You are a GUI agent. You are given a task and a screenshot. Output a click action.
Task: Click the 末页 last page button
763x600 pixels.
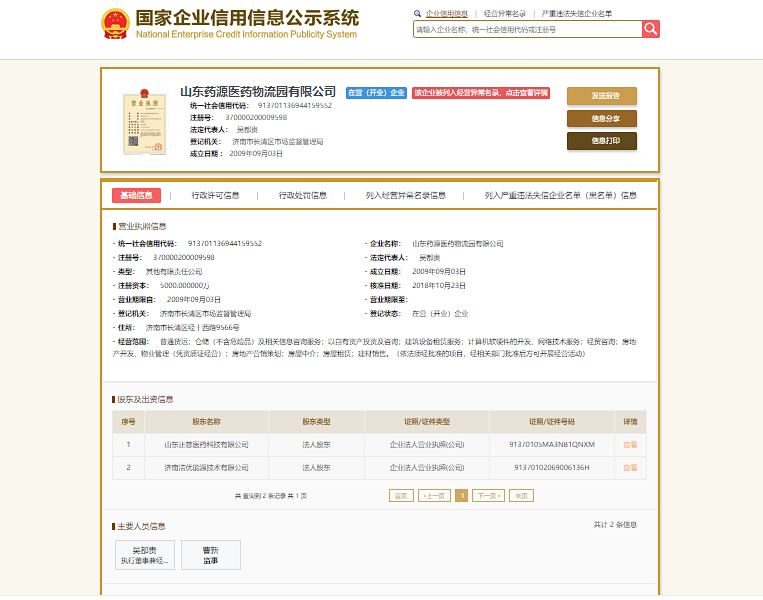click(x=522, y=496)
